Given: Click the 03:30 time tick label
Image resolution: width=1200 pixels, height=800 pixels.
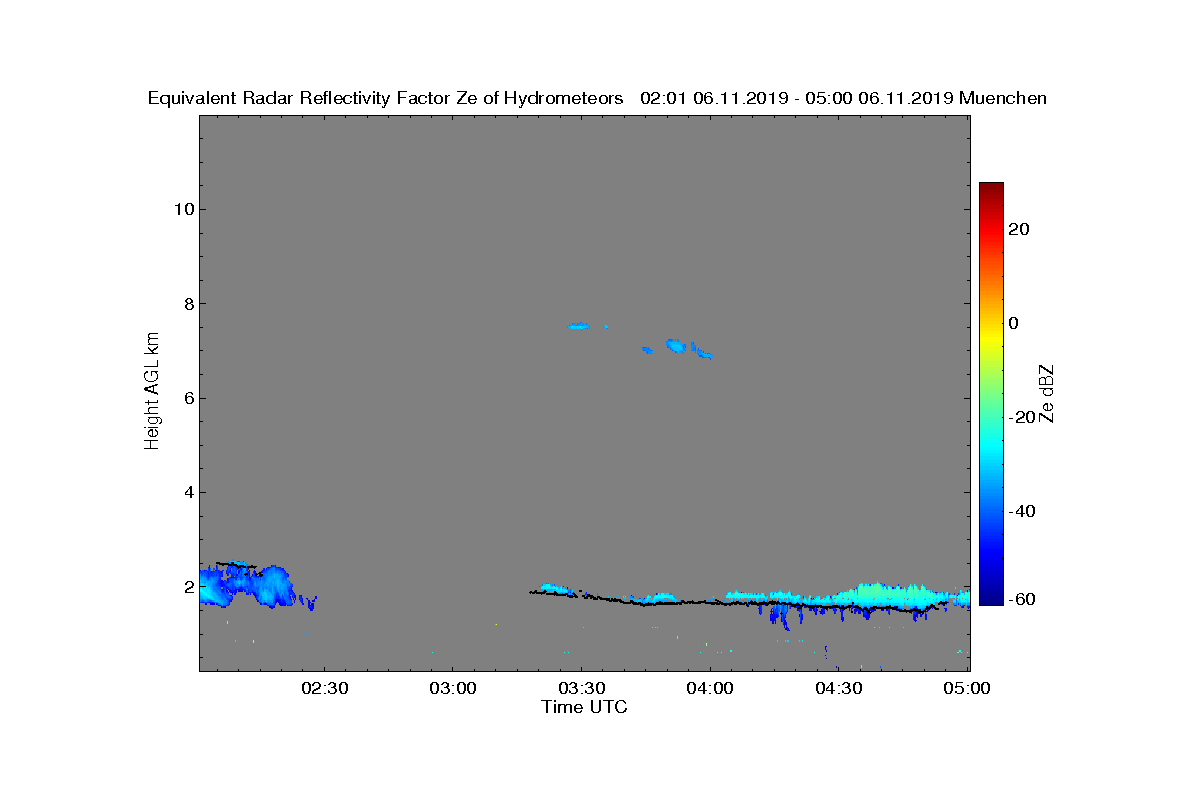Looking at the screenshot, I should (x=581, y=688).
